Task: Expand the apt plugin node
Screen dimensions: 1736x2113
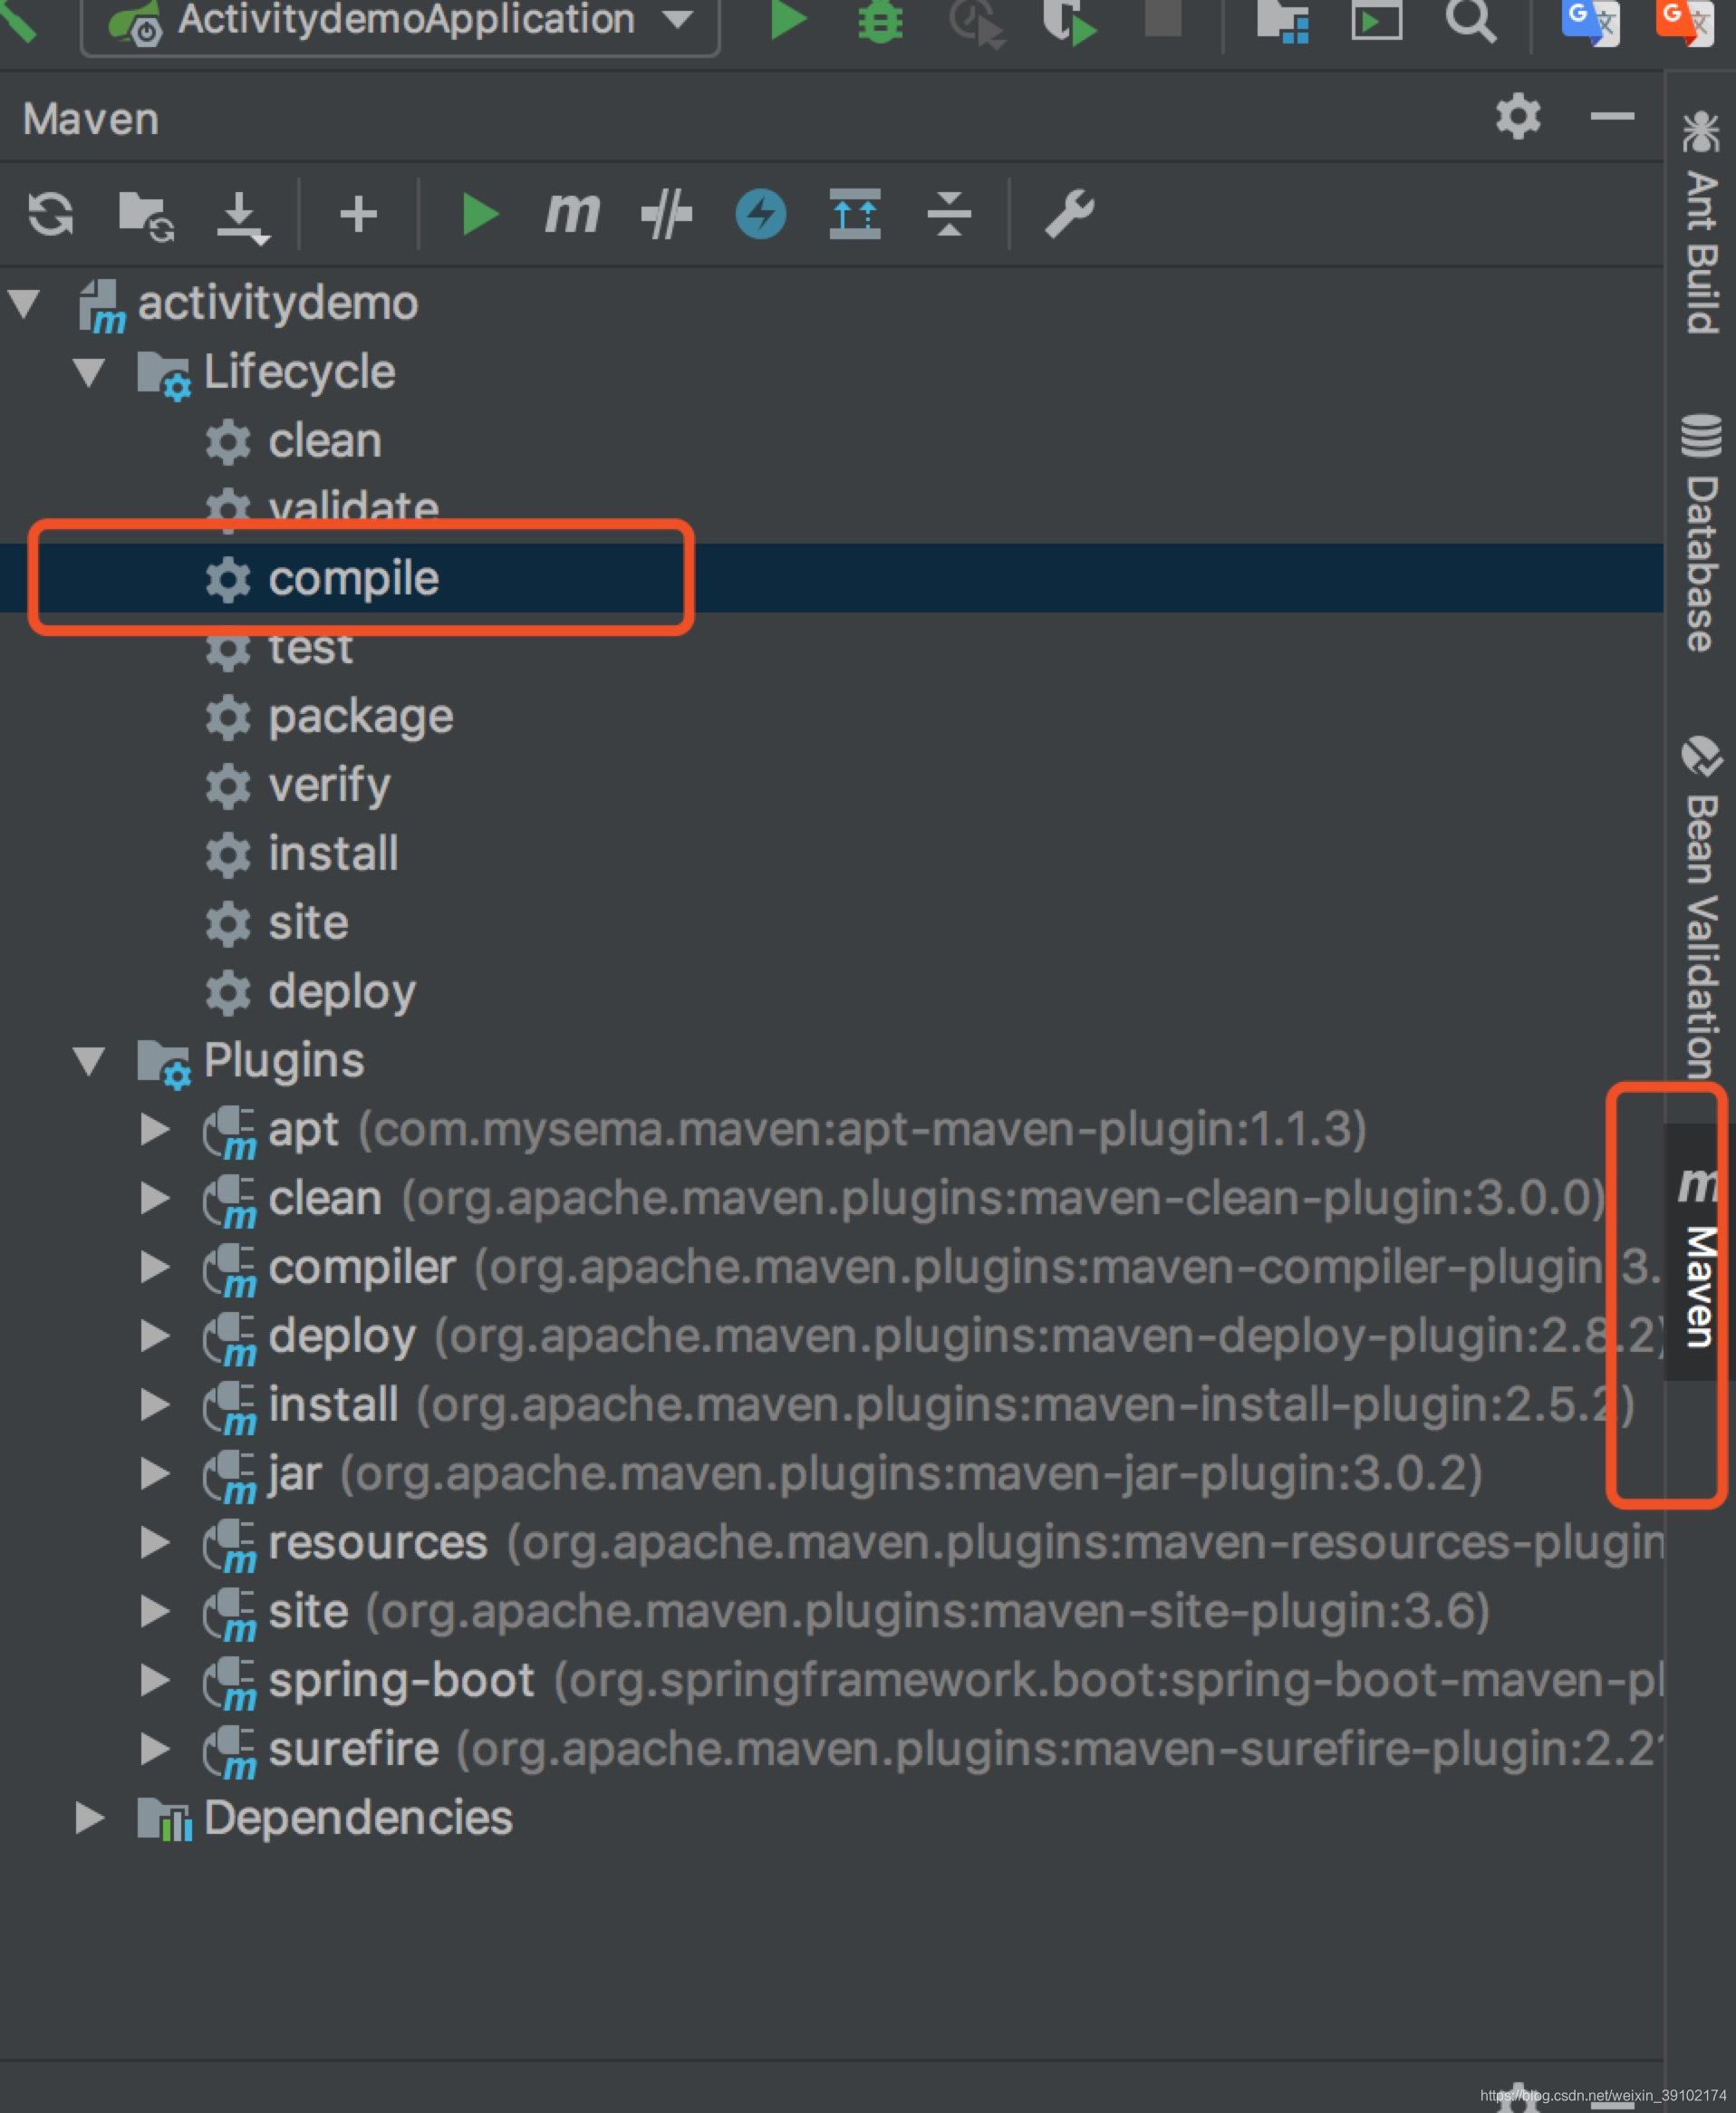Action: (154, 1129)
